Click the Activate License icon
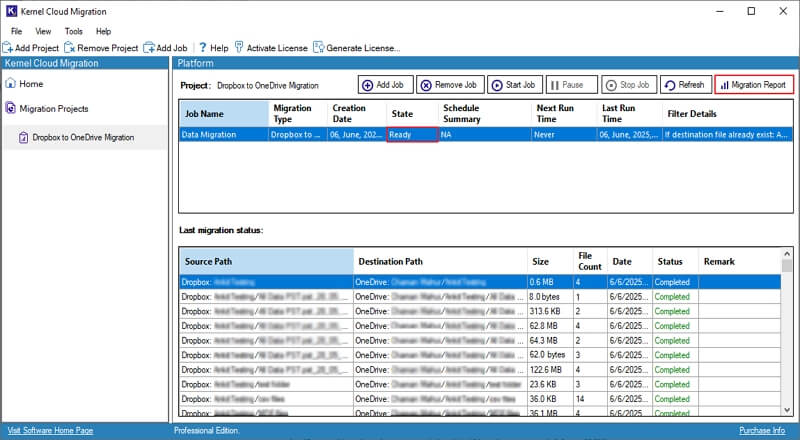The image size is (800, 440). coord(239,47)
